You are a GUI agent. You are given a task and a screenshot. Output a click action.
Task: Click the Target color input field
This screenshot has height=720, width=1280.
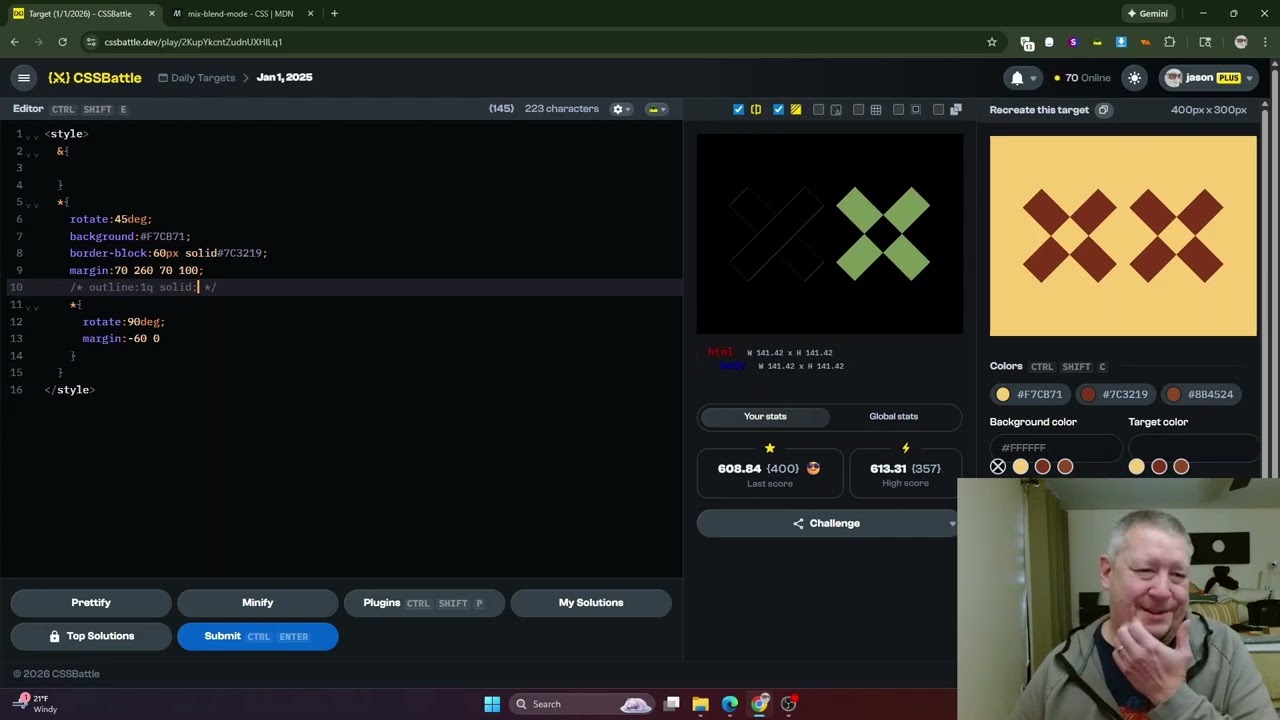[x=1193, y=447]
